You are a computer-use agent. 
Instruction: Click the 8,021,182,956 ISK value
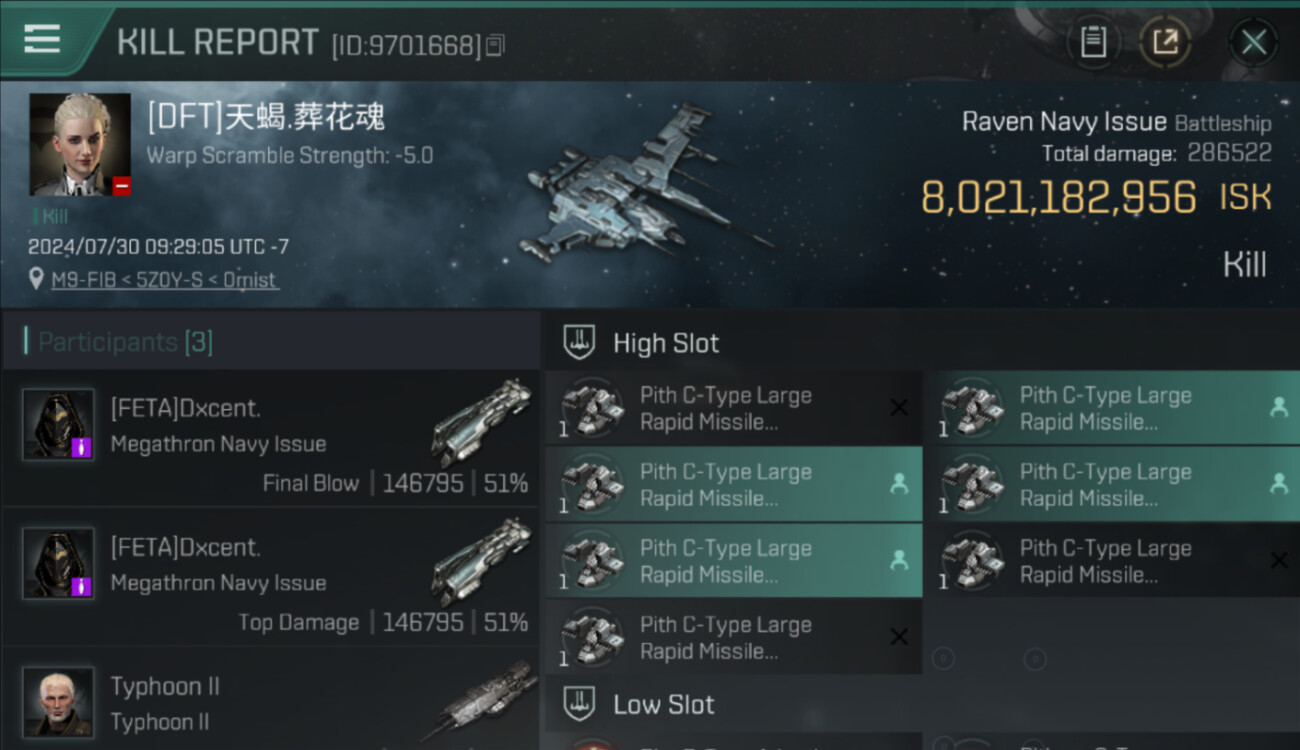1059,197
